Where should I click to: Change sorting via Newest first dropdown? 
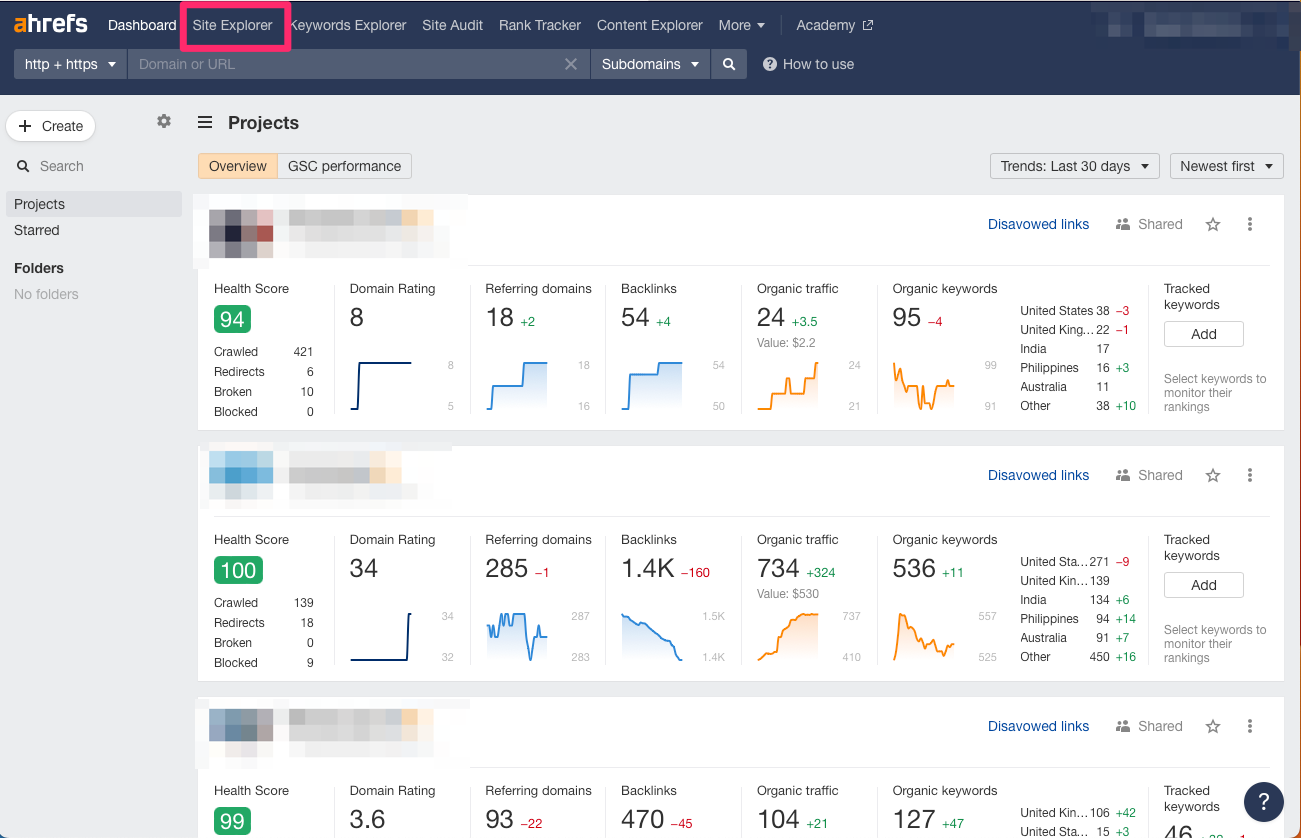(1227, 166)
